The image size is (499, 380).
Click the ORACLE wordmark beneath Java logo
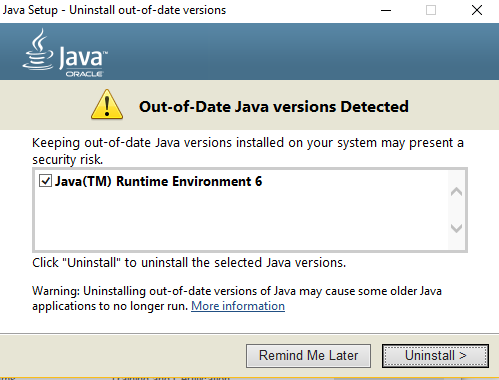84,74
